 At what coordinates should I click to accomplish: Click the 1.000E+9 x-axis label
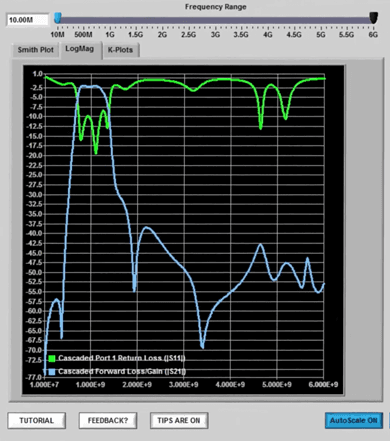(x=90, y=385)
